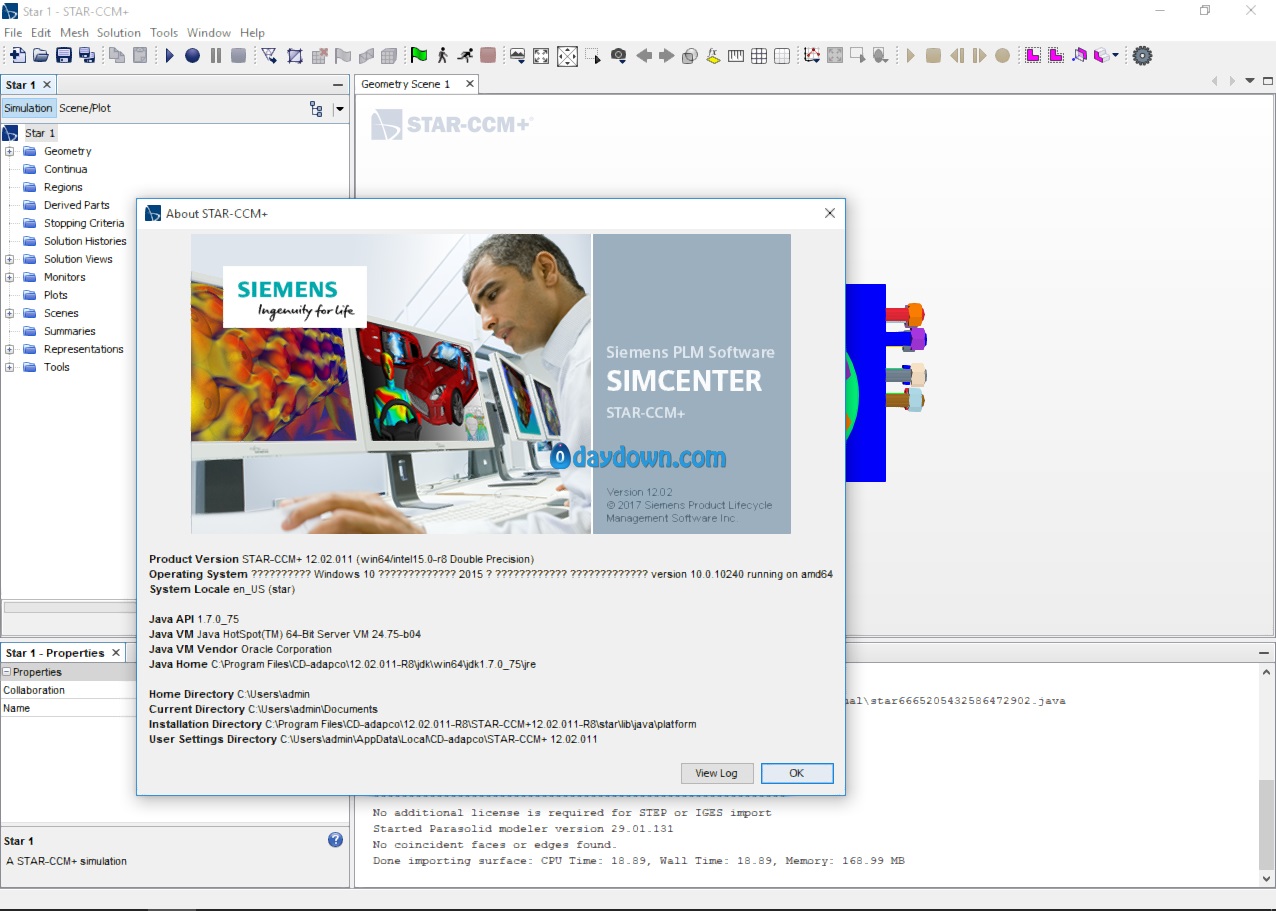The height and width of the screenshot is (911, 1276).
Task: Click the Collaboration property row
Action: (x=69, y=690)
